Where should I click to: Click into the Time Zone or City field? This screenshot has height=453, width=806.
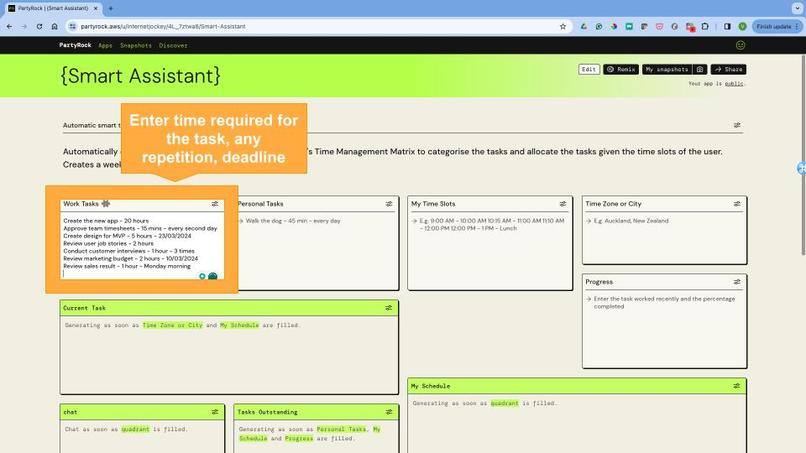pyautogui.click(x=664, y=239)
